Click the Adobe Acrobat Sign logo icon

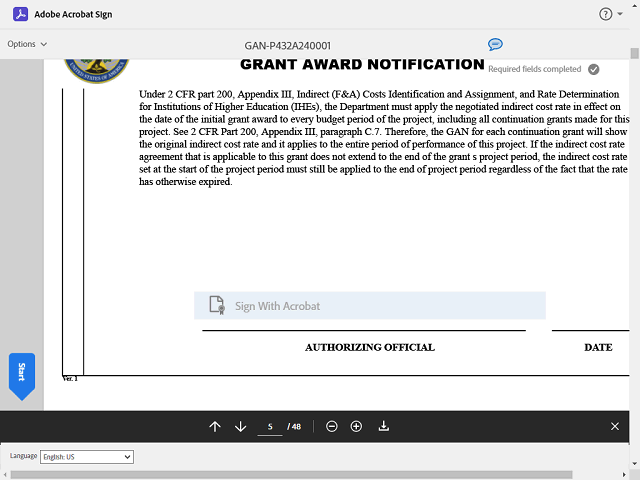(x=20, y=14)
